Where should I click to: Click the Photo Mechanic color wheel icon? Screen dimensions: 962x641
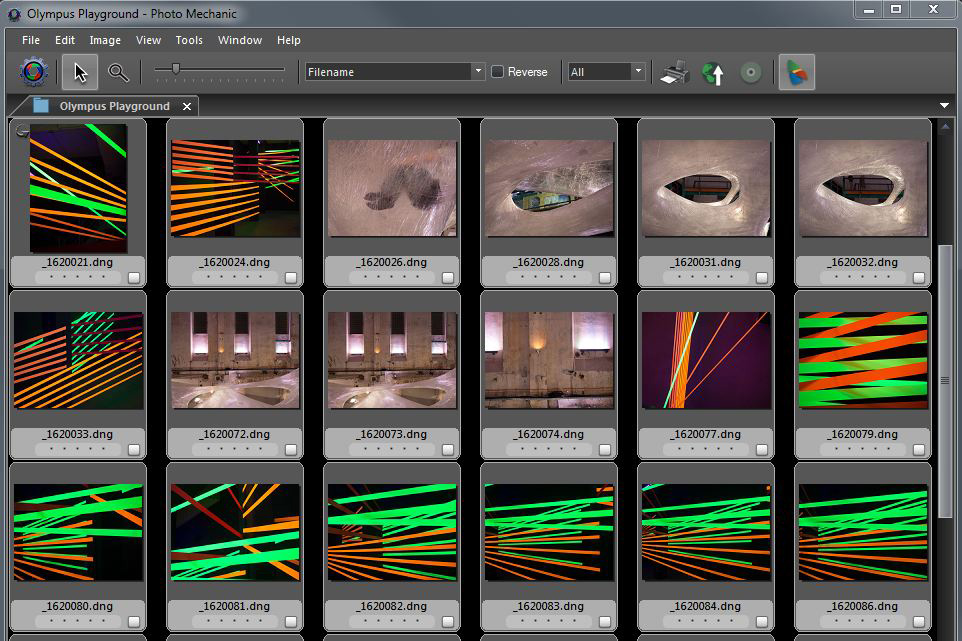pos(34,72)
